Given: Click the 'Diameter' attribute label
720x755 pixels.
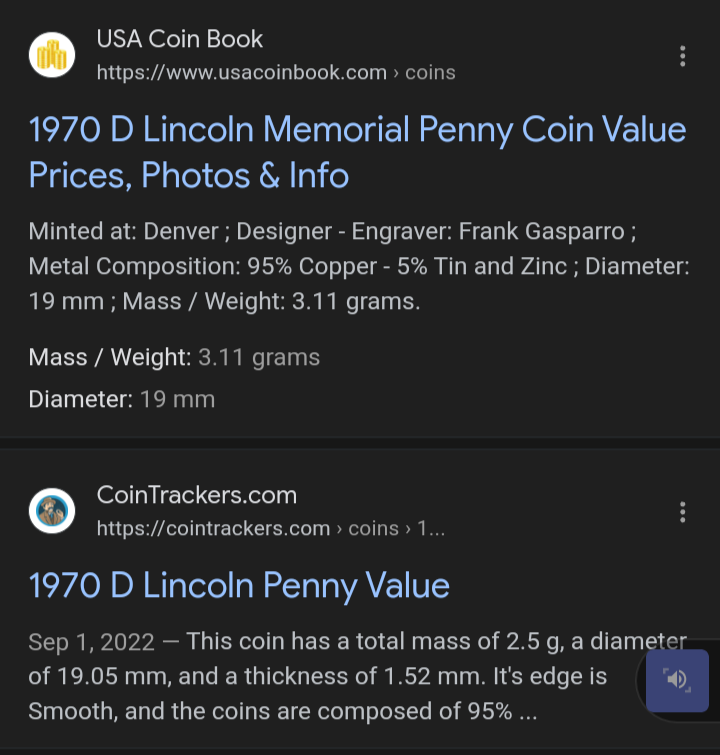Looking at the screenshot, I should tap(80, 400).
